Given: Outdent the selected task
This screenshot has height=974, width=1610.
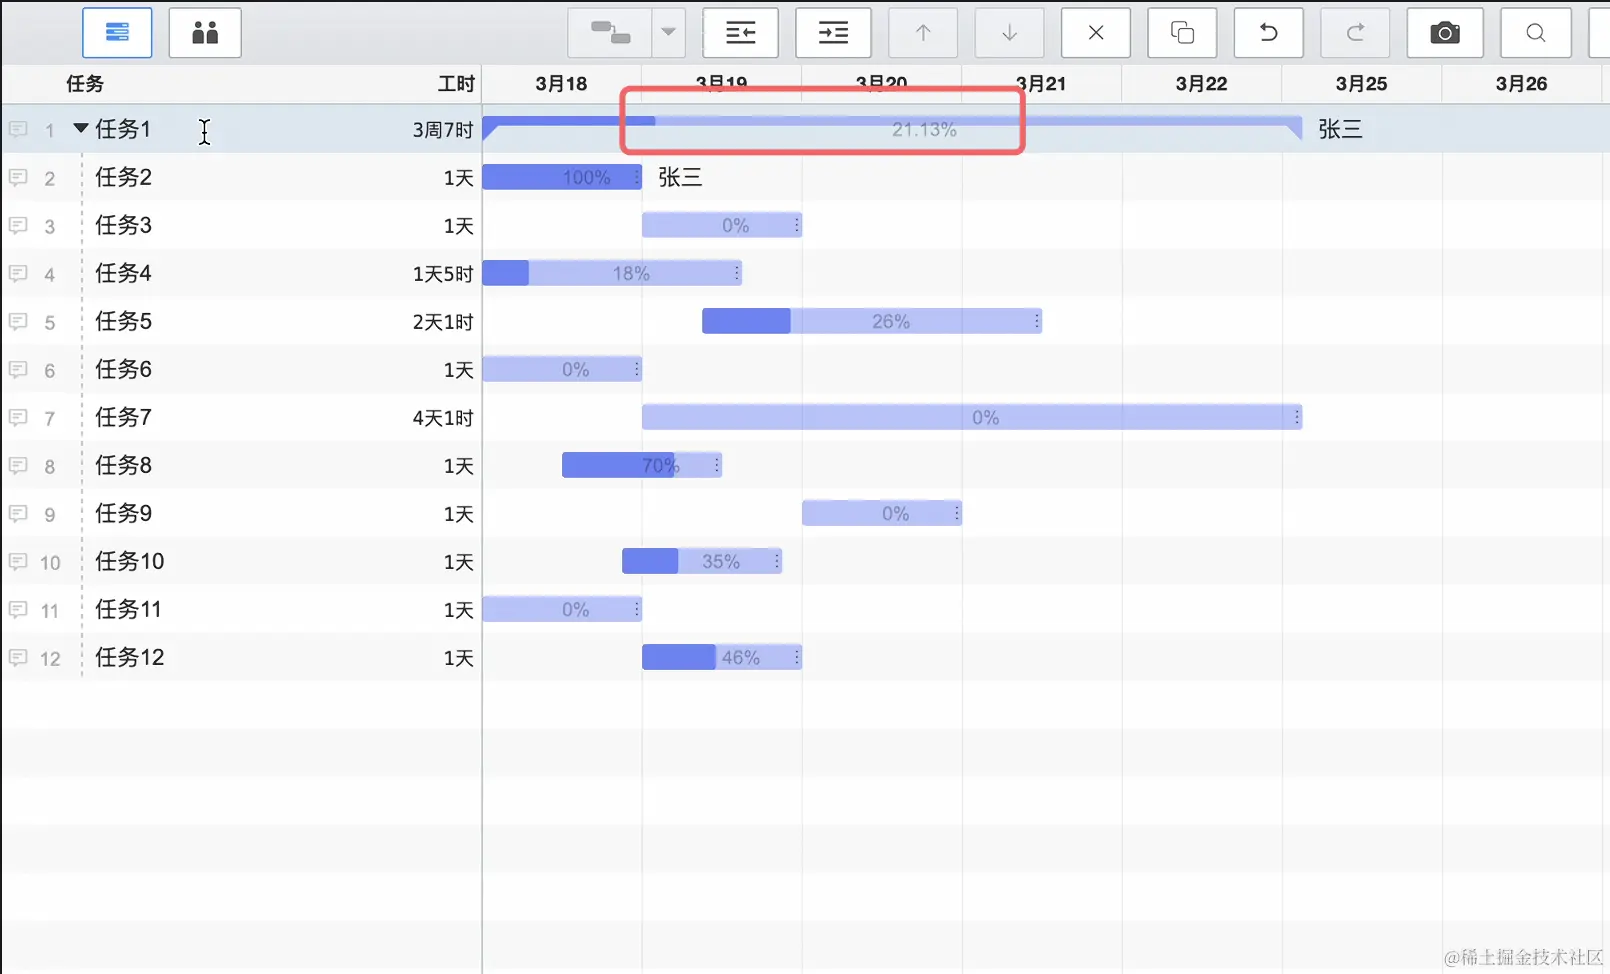Looking at the screenshot, I should 741,33.
